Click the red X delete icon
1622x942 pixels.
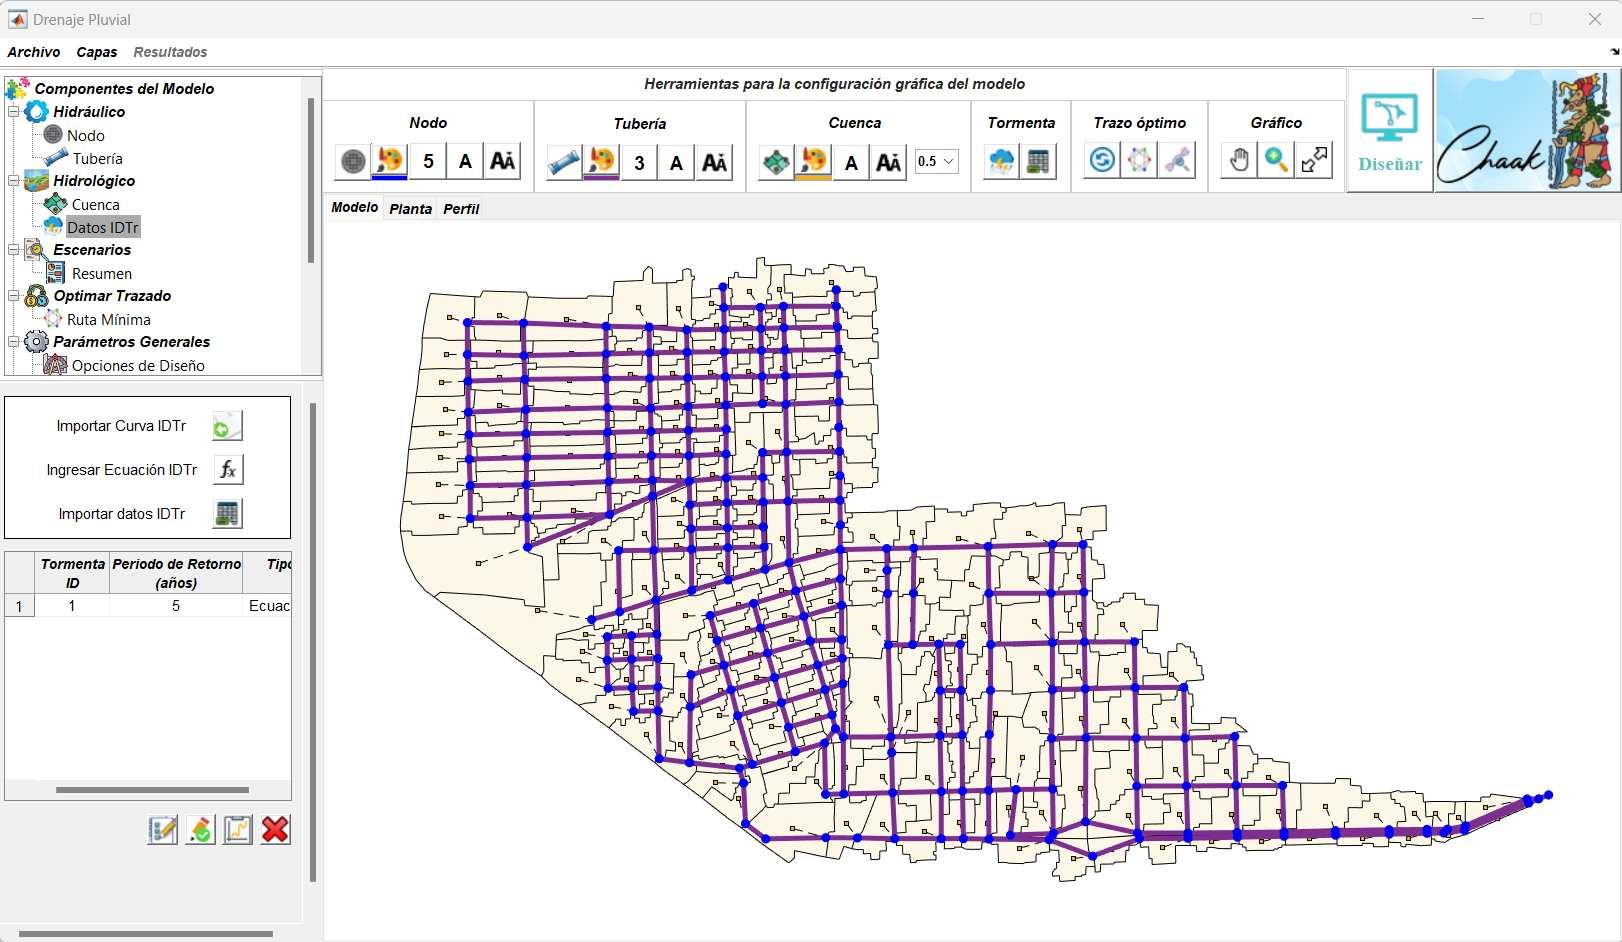(275, 829)
